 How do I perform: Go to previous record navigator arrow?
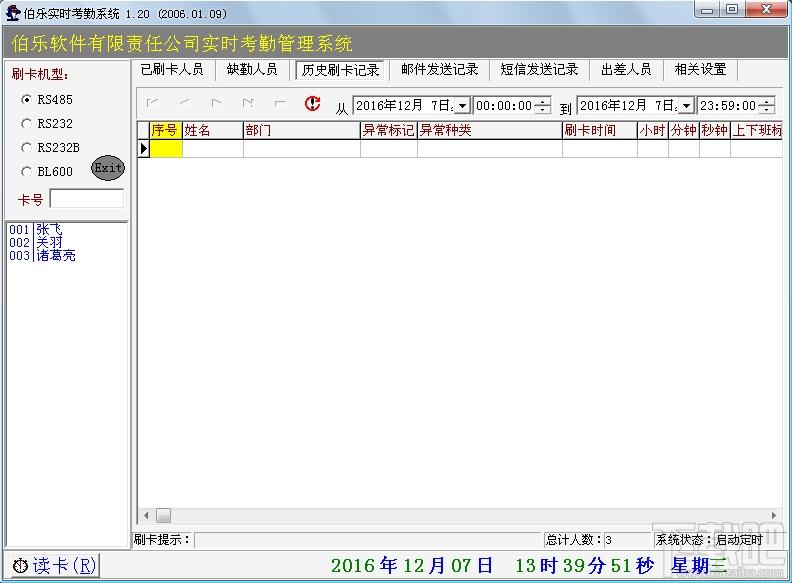click(184, 103)
